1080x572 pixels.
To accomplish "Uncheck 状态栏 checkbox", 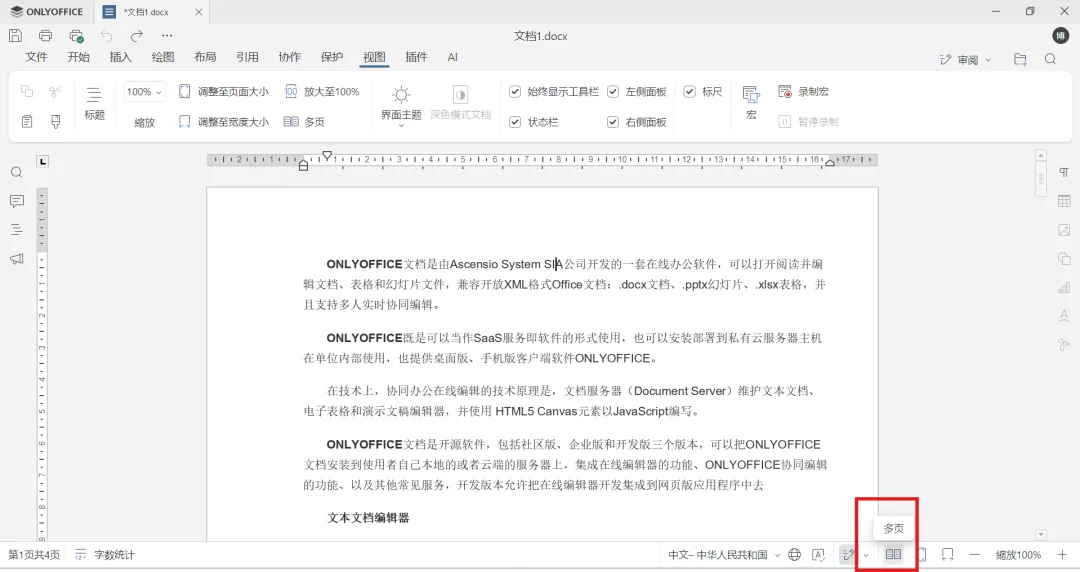I will (515, 122).
